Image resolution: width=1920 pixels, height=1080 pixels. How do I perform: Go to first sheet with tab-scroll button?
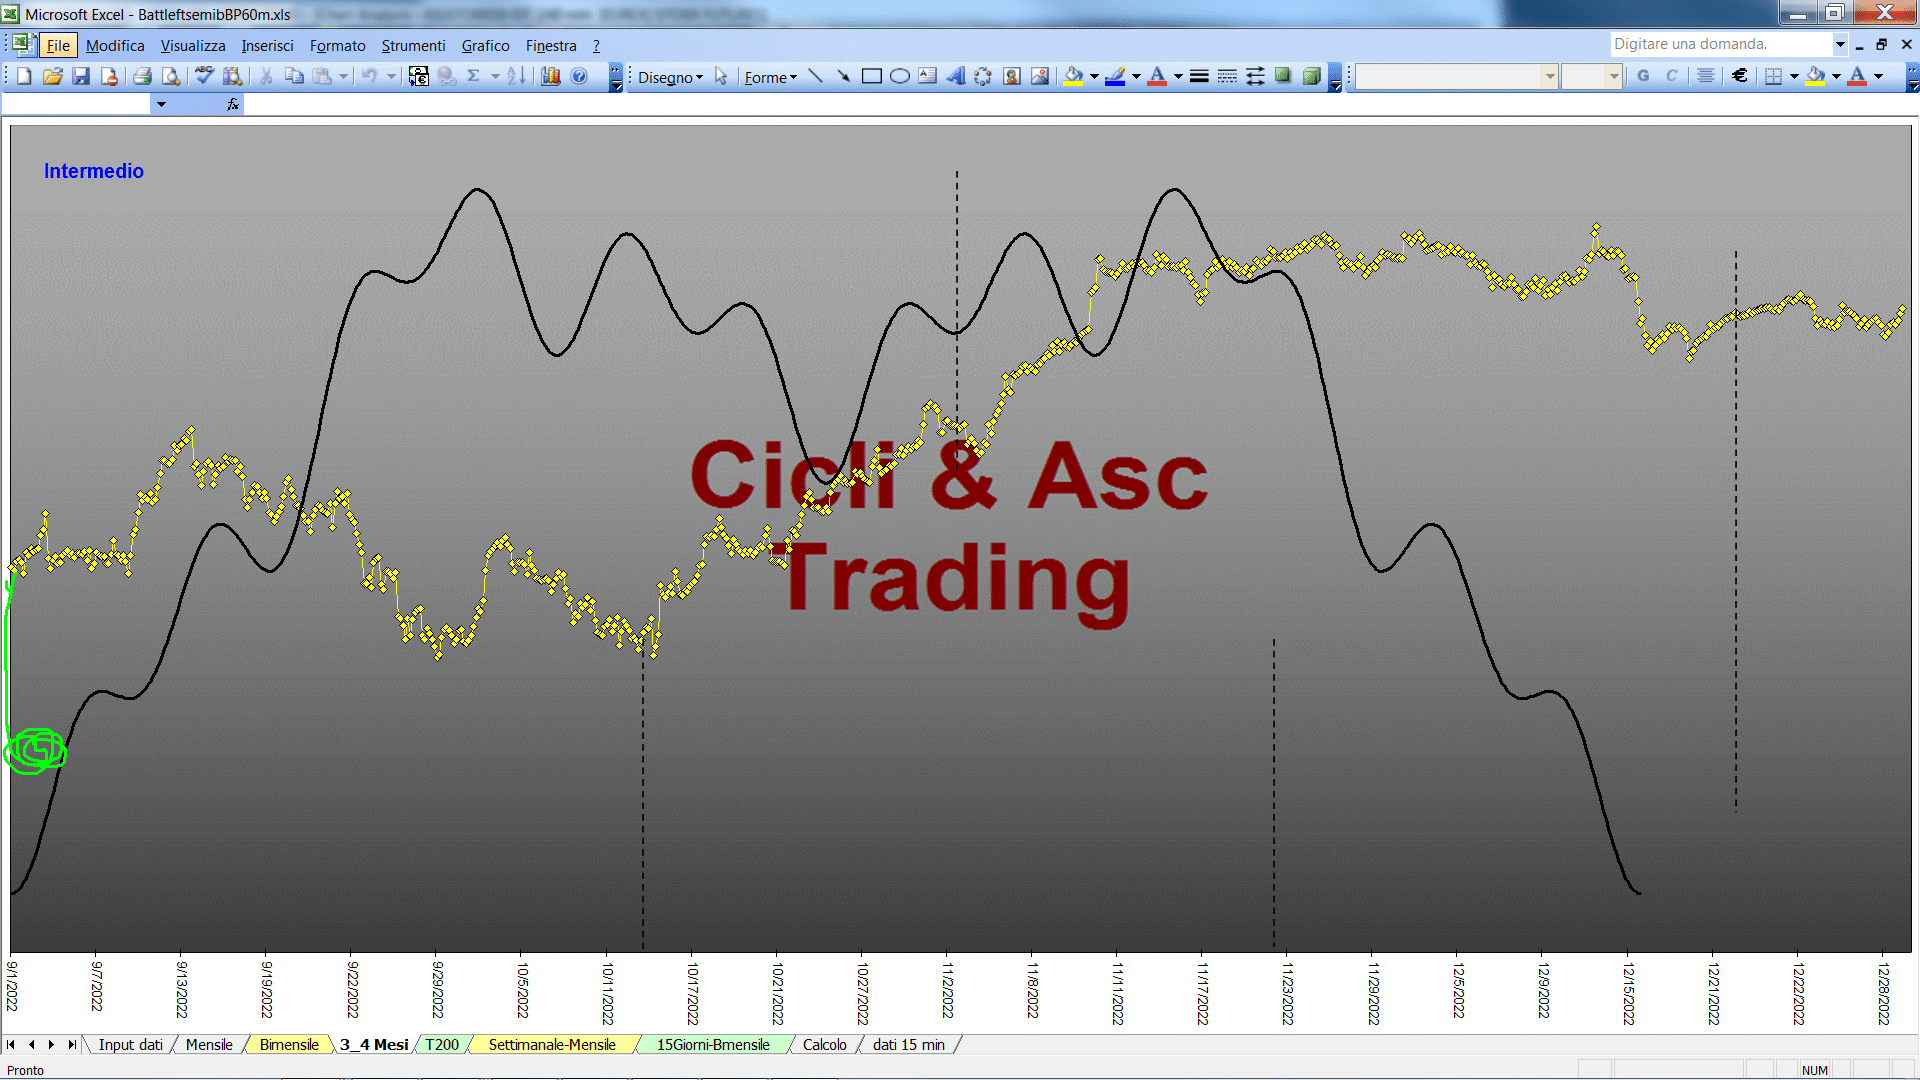click(x=11, y=1045)
